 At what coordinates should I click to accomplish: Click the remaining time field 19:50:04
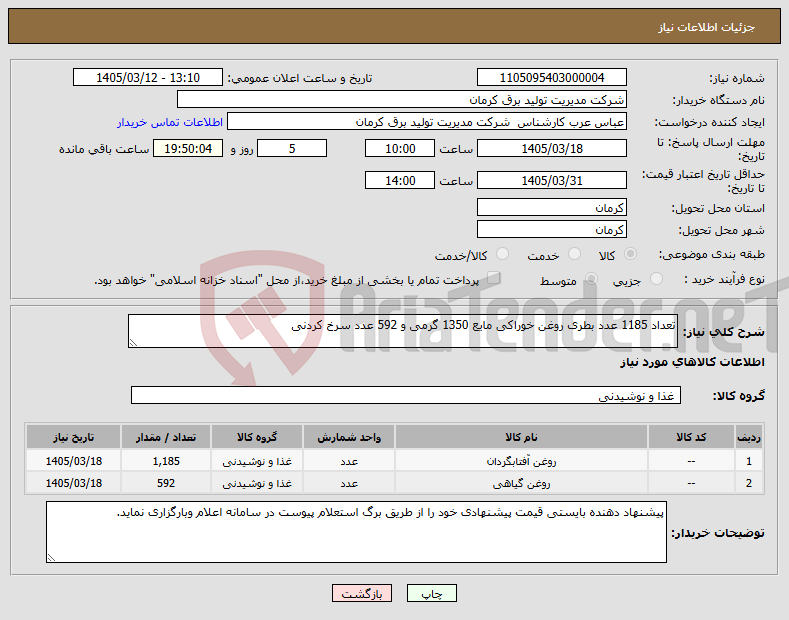pos(188,148)
